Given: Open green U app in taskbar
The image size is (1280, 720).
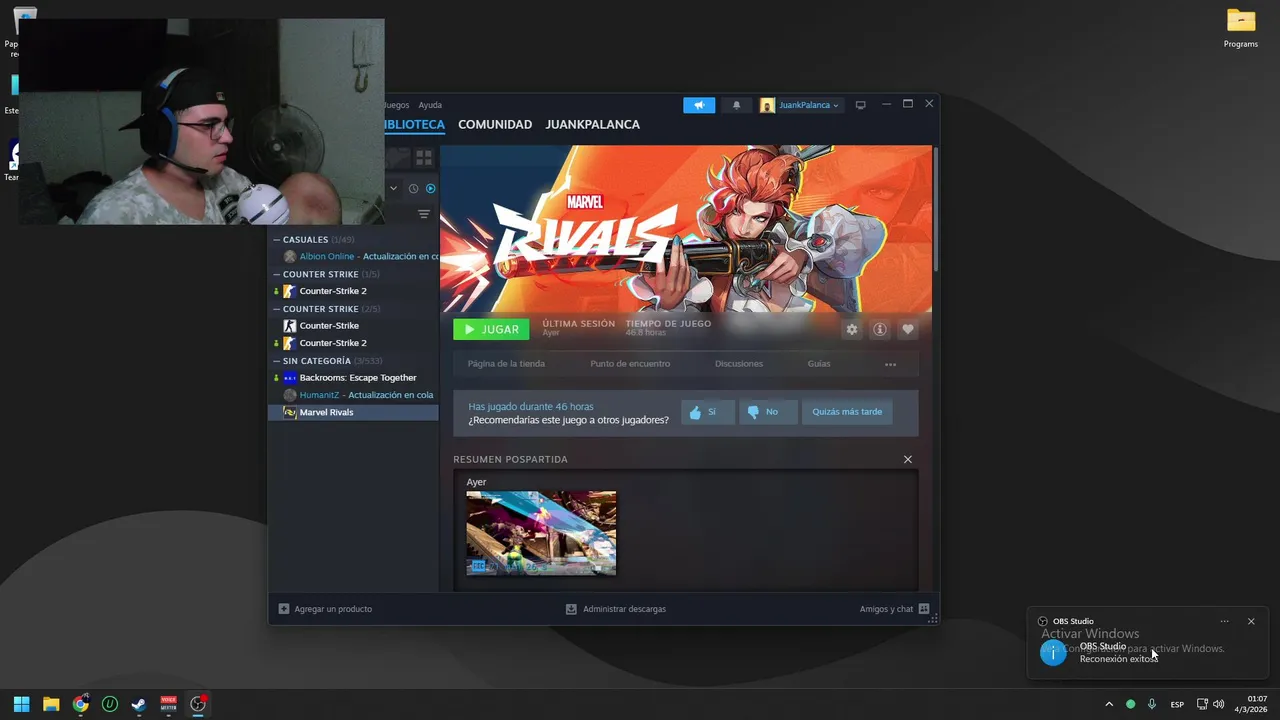Looking at the screenshot, I should 110,704.
